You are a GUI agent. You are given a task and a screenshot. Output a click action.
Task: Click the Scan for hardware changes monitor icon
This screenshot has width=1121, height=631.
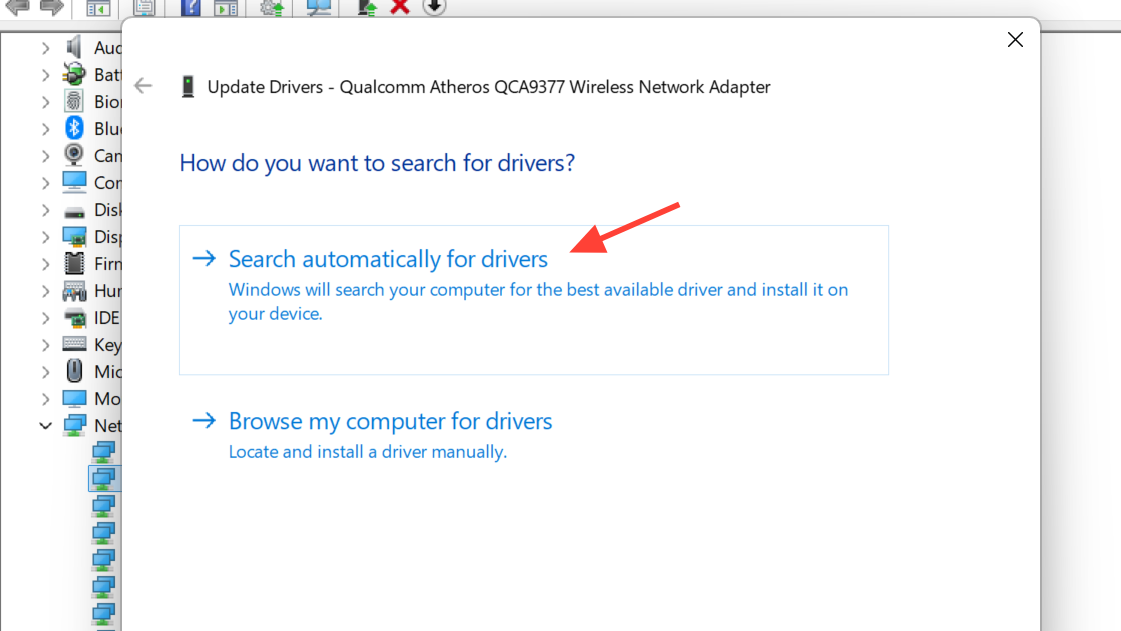tap(318, 8)
